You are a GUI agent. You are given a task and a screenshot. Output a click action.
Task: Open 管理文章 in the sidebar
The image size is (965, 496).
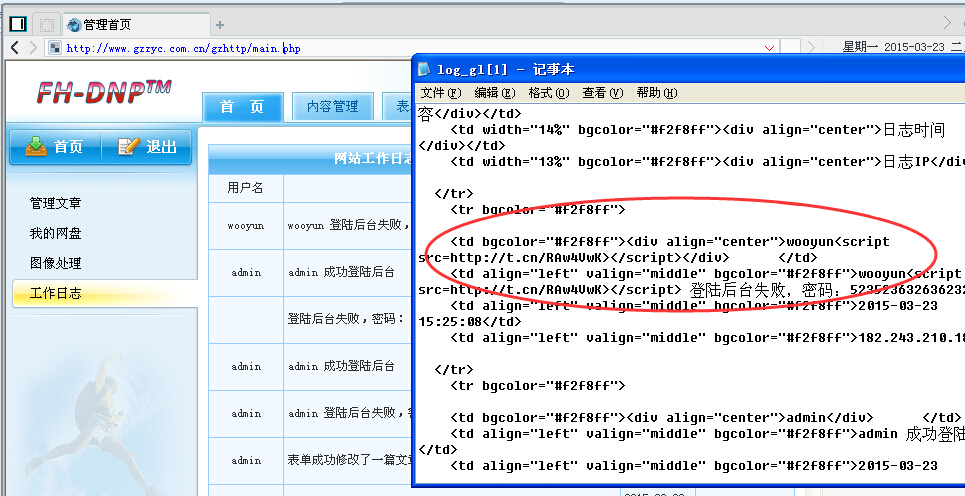point(55,203)
